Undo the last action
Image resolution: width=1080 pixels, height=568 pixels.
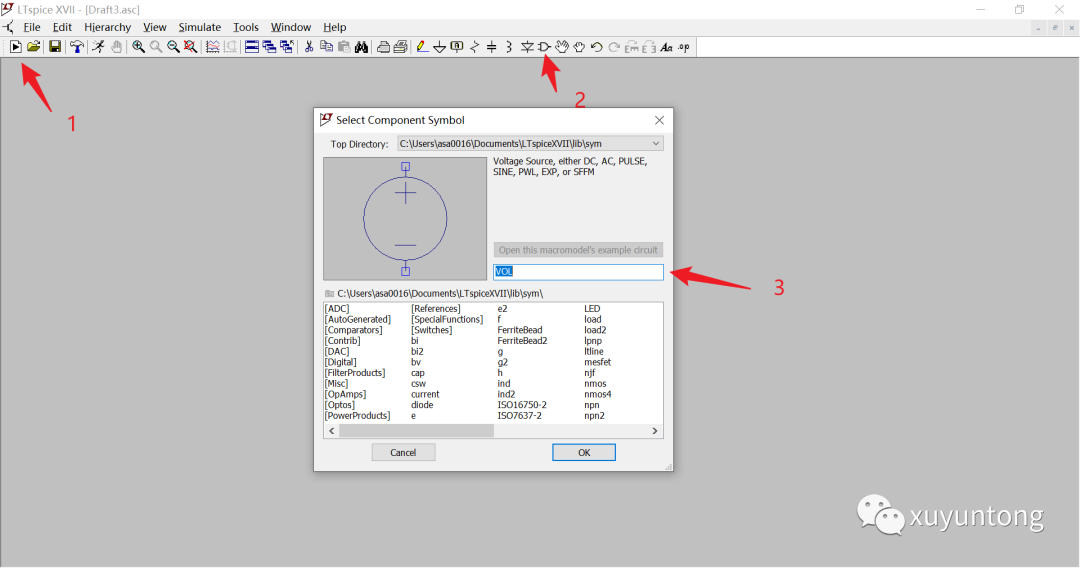click(x=596, y=47)
